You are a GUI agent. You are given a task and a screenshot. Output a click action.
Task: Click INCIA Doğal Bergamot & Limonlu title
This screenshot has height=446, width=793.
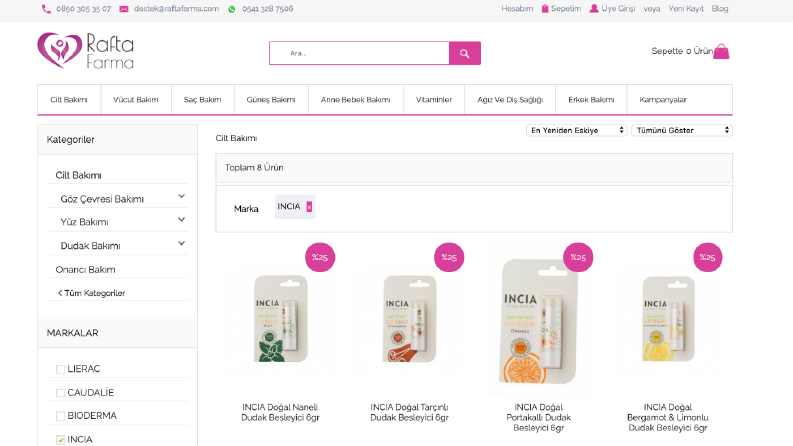[x=668, y=418]
